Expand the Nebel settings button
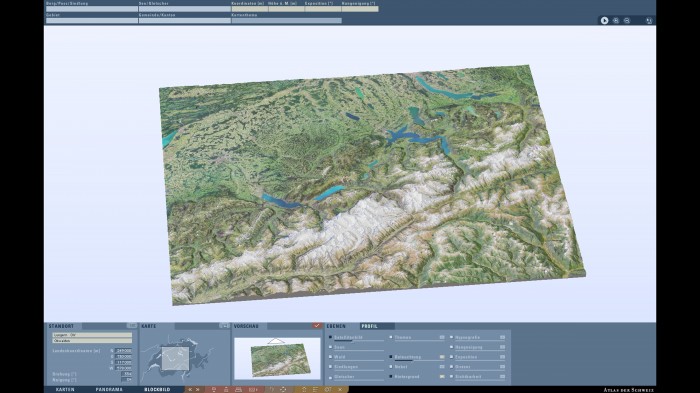Screen dimensions: 700x393 click(x=442, y=367)
